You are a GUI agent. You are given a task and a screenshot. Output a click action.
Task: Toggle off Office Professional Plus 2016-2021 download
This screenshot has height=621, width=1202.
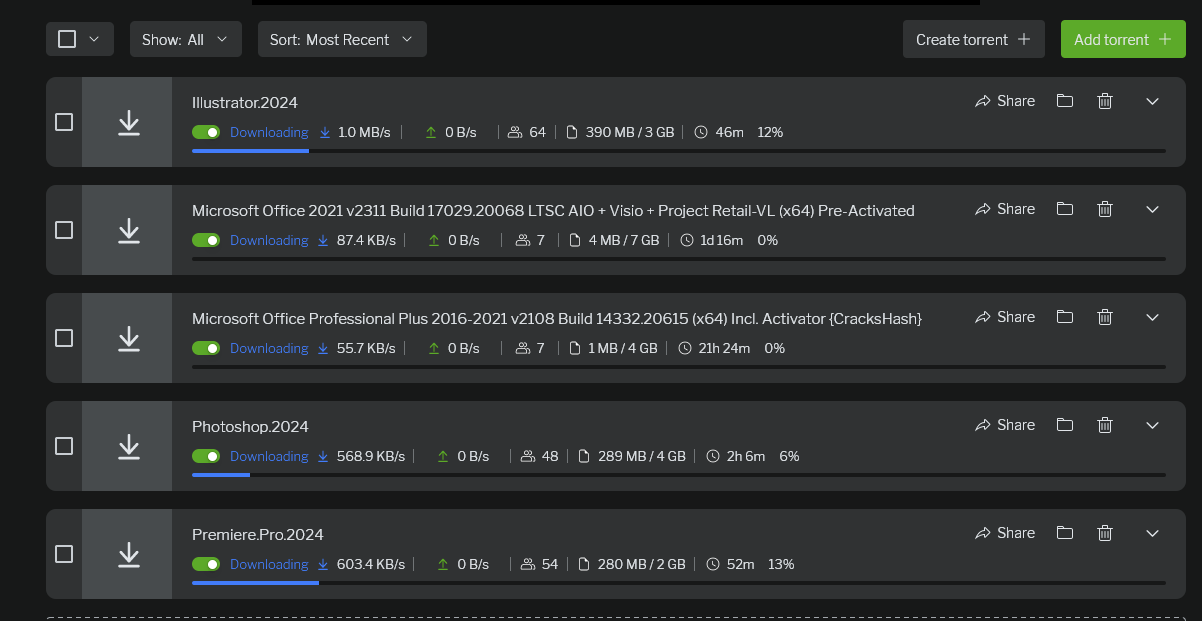206,348
